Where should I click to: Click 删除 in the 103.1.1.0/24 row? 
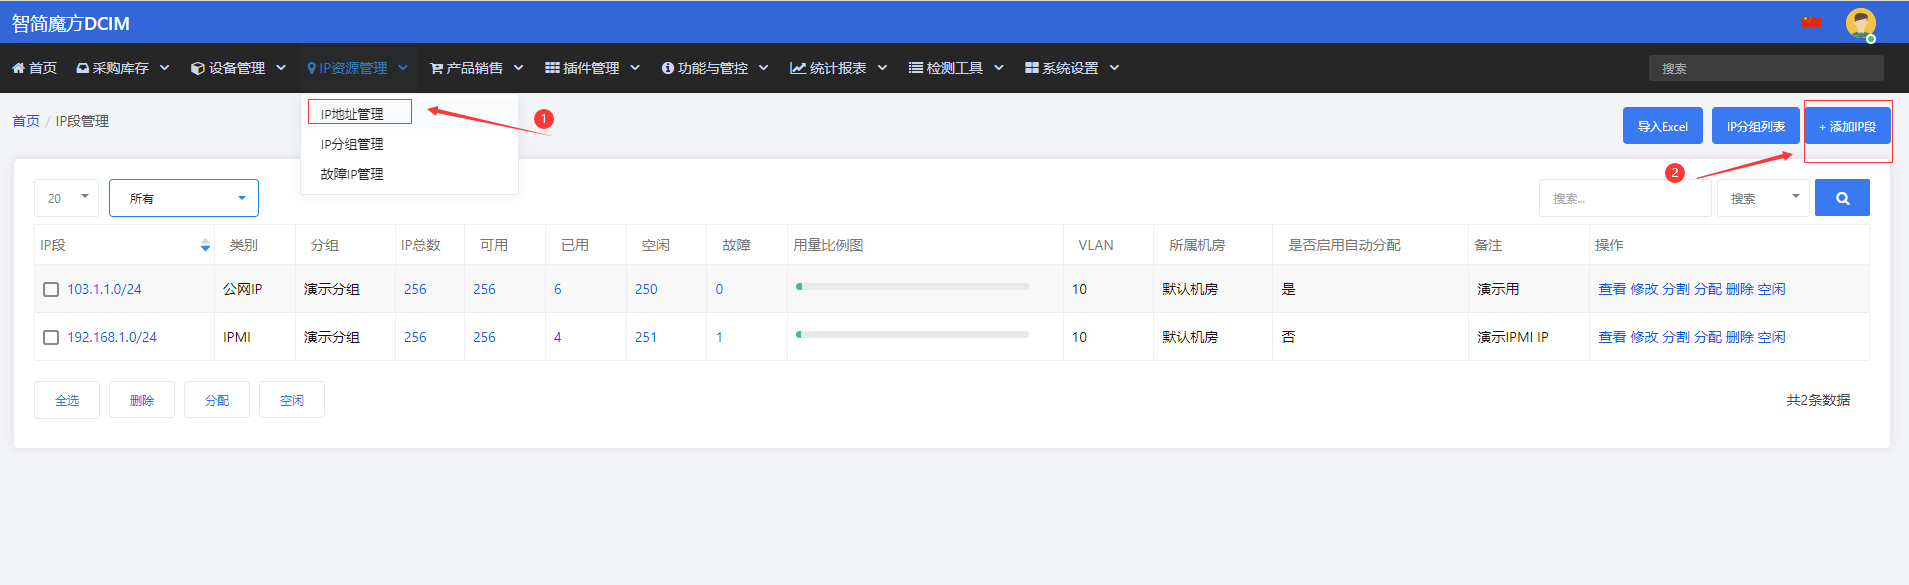(x=1740, y=289)
